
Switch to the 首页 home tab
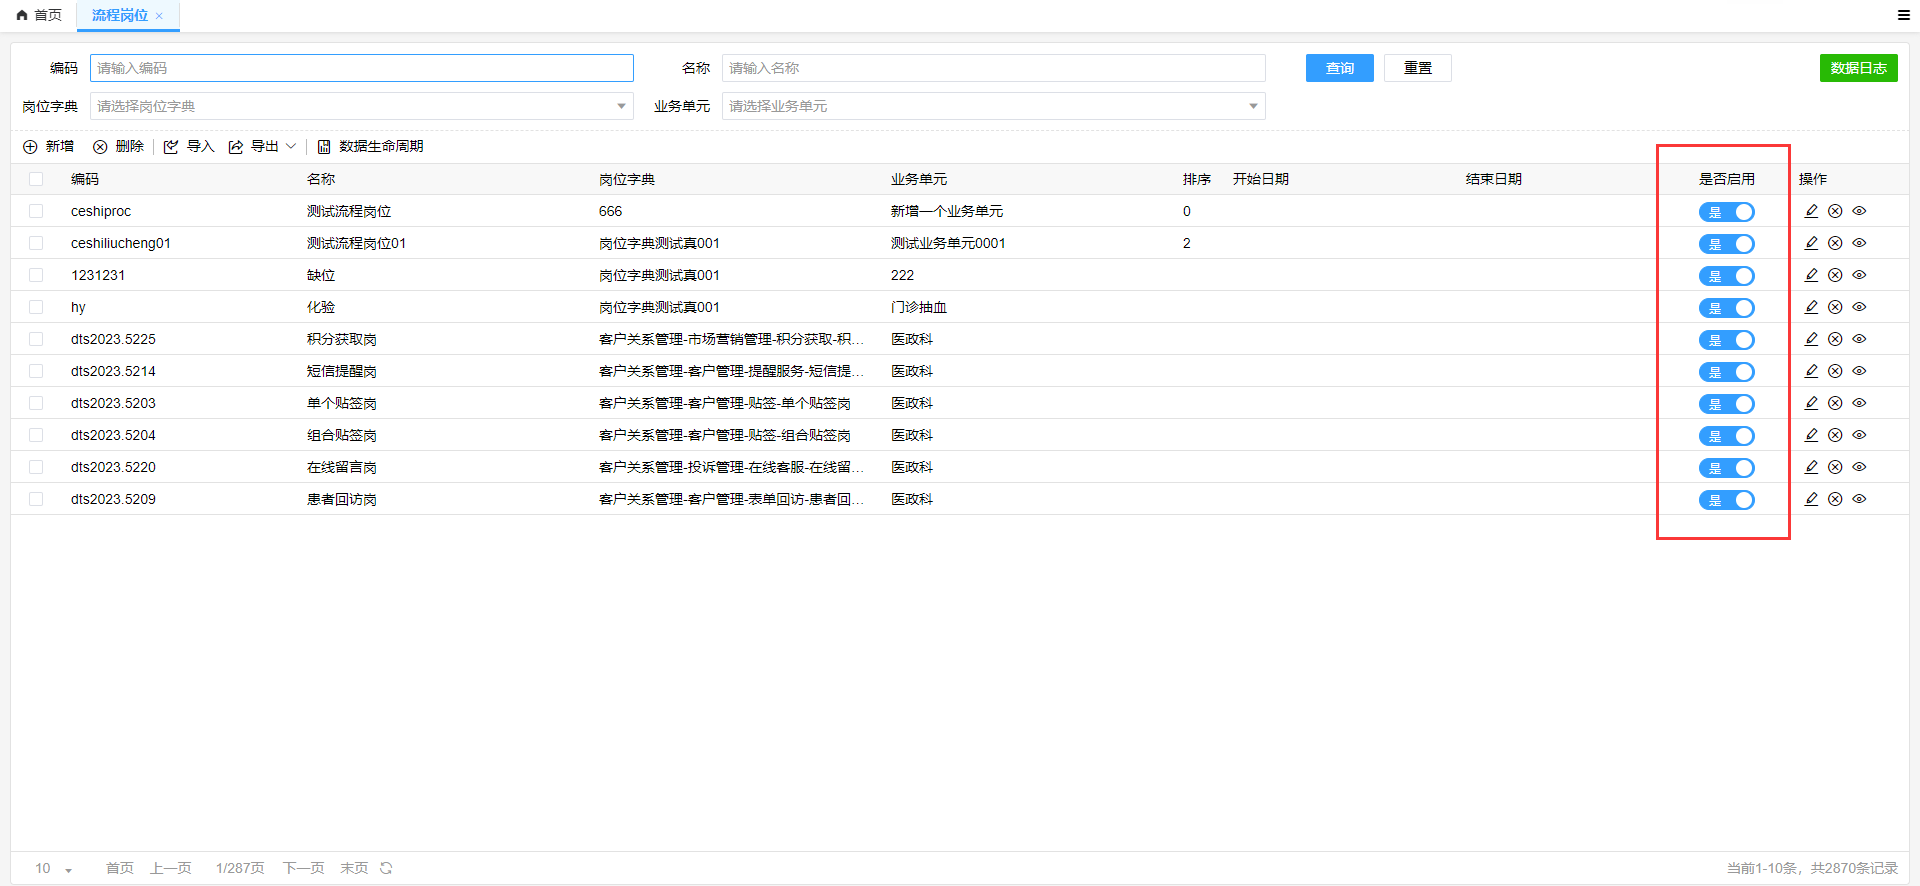39,15
